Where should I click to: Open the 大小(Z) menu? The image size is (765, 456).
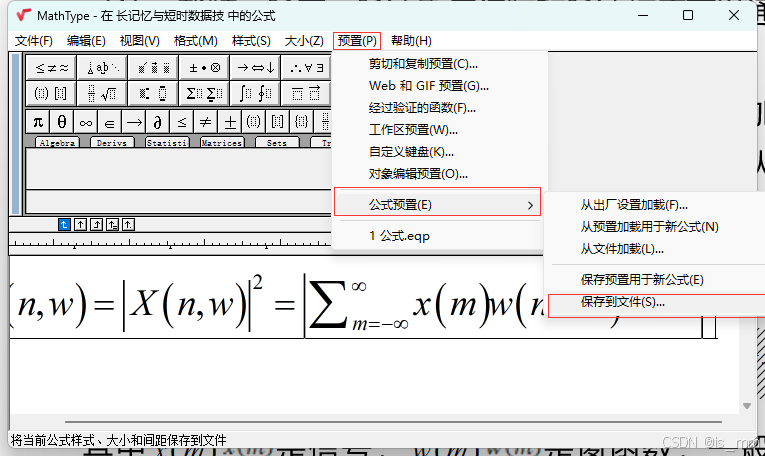[304, 41]
